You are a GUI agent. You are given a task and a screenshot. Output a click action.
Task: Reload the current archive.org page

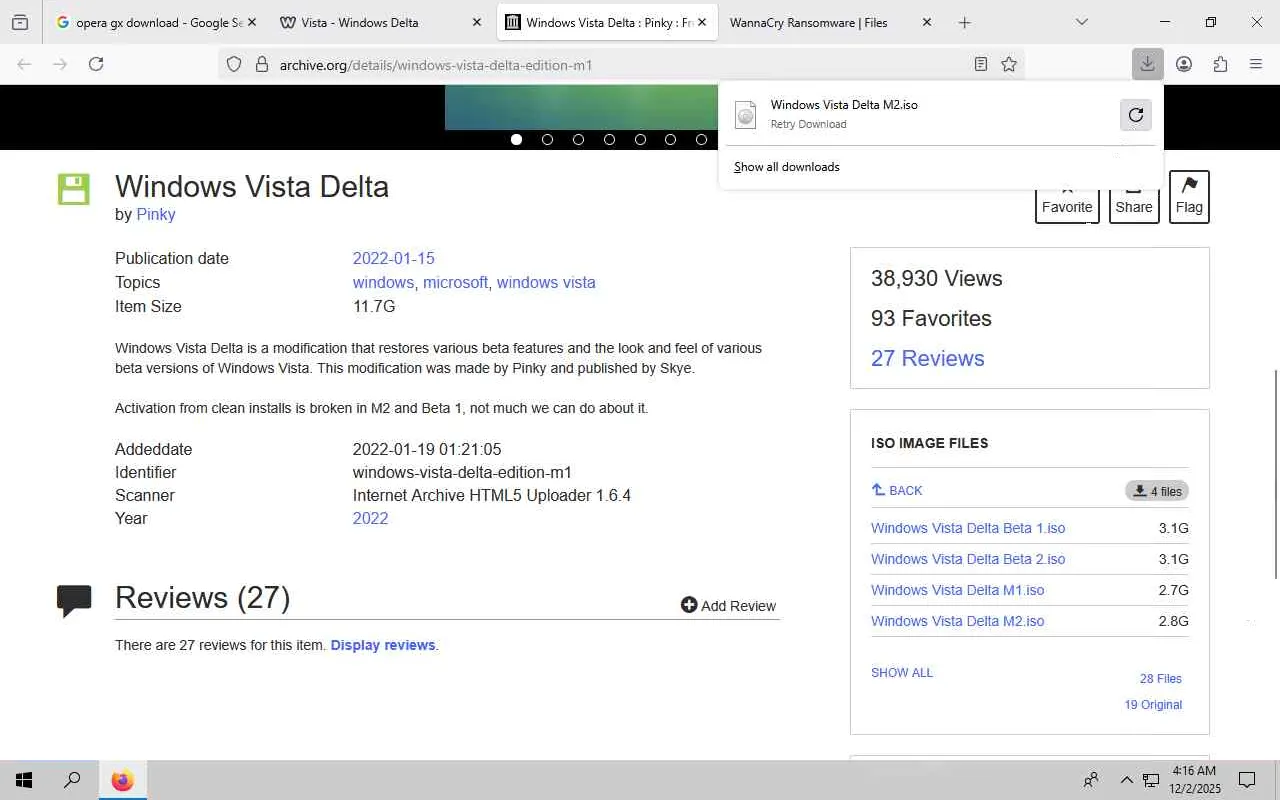tap(96, 64)
